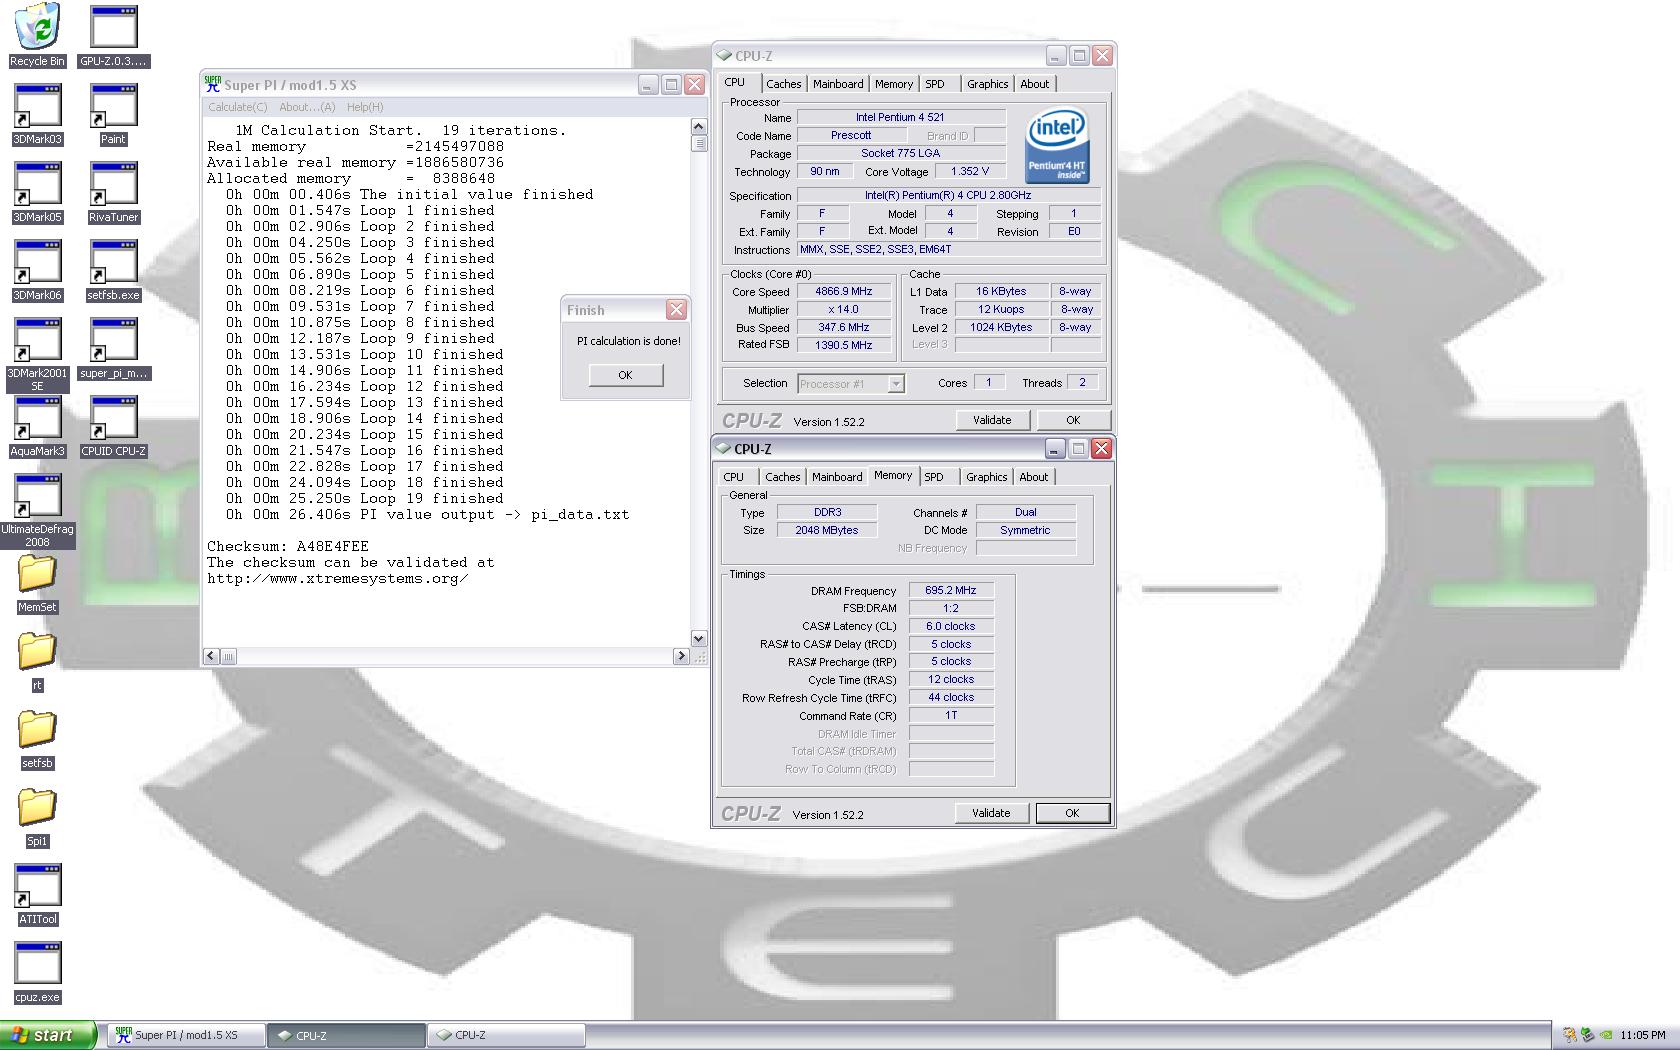Click OK in upper CPU-Z window

pyautogui.click(x=1073, y=420)
